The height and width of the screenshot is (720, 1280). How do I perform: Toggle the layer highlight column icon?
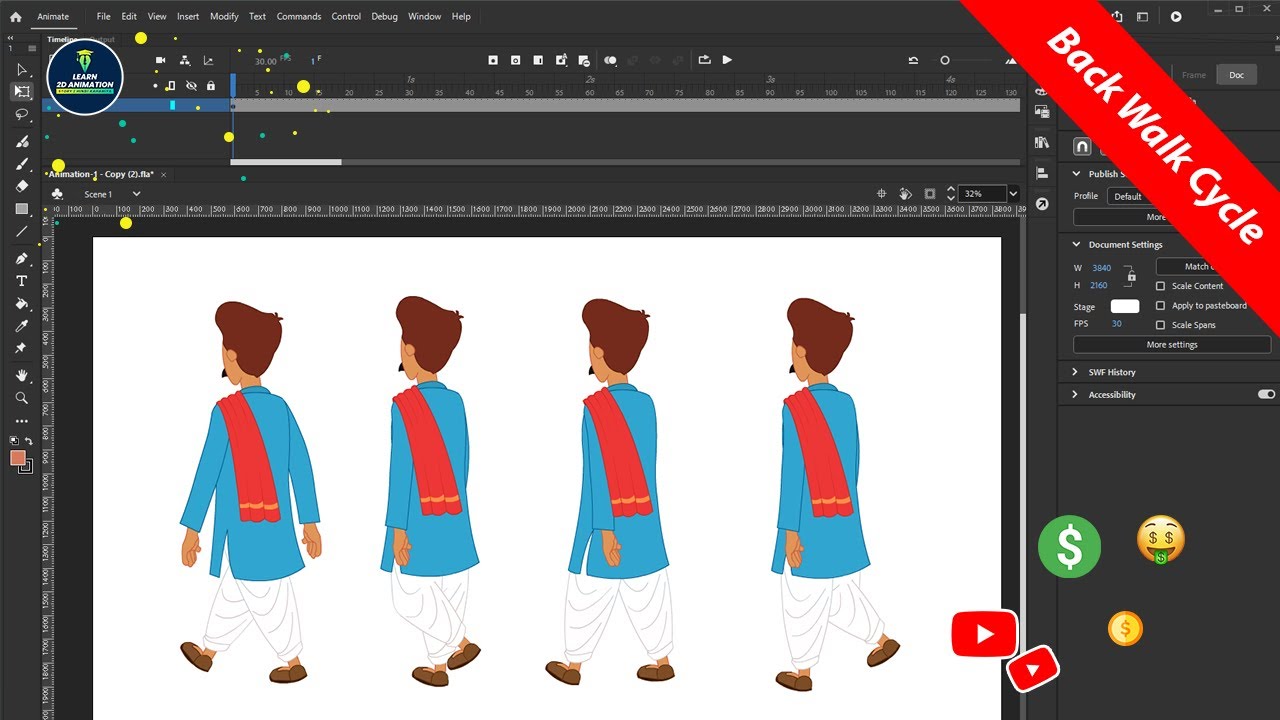(170, 86)
